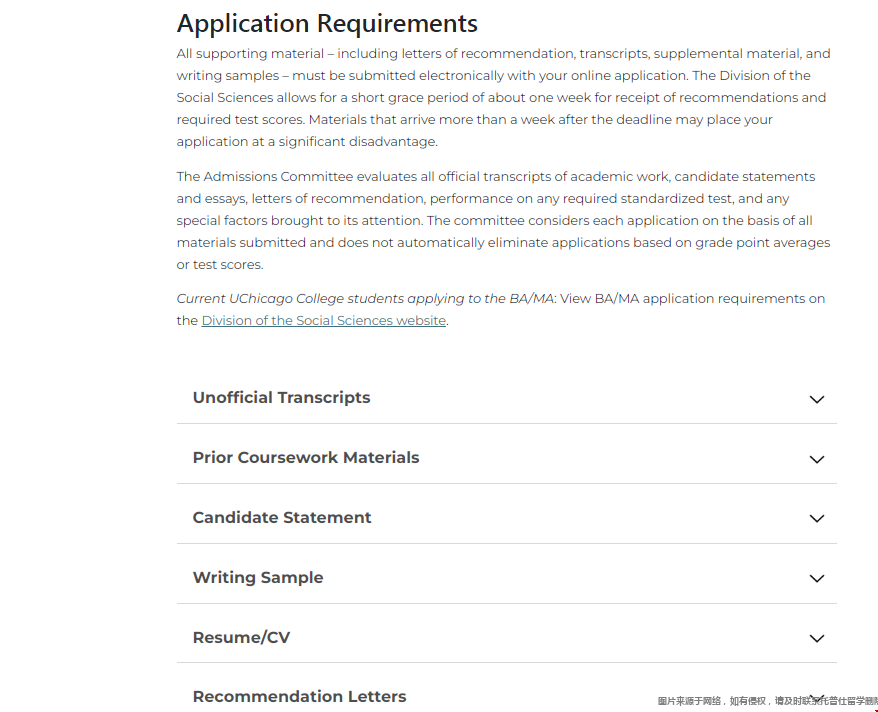
Task: Click the Application Requirements page heading
Action: (x=327, y=23)
